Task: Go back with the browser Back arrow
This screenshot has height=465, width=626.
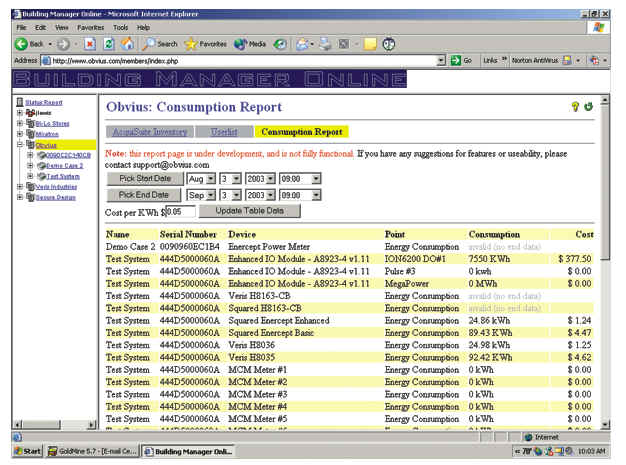Action: [22, 44]
